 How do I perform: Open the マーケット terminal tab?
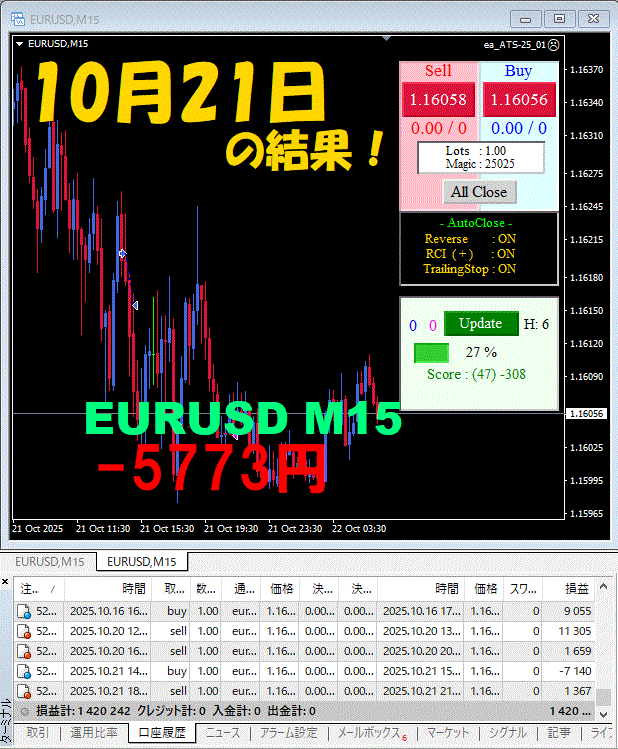click(448, 733)
